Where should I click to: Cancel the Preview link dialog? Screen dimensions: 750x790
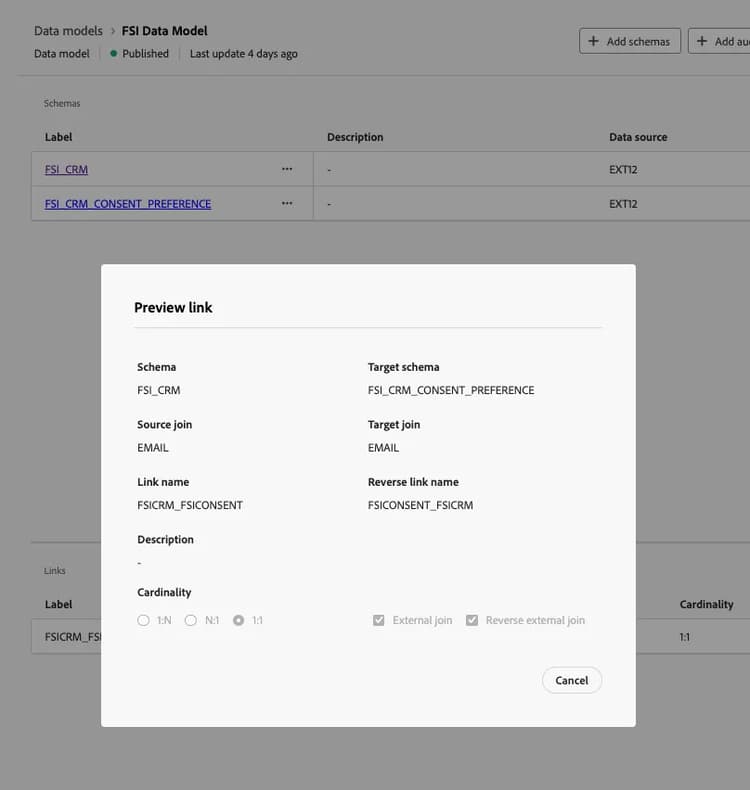point(572,680)
